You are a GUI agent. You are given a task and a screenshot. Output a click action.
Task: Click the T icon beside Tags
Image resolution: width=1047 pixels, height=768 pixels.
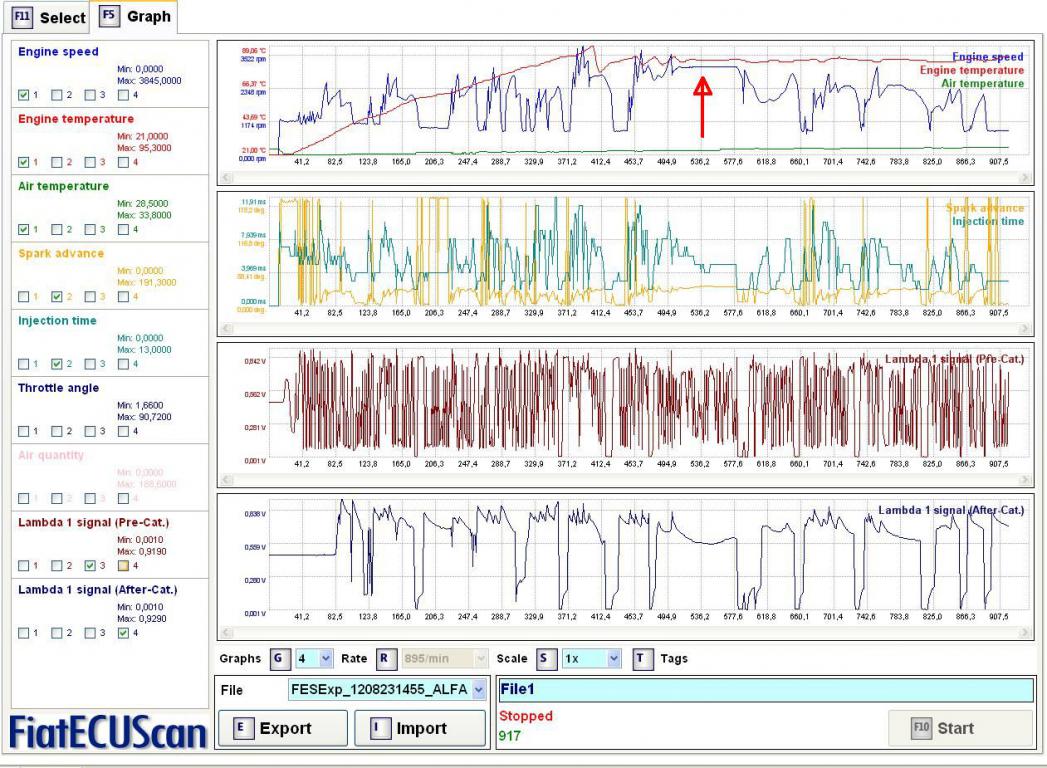click(x=642, y=659)
